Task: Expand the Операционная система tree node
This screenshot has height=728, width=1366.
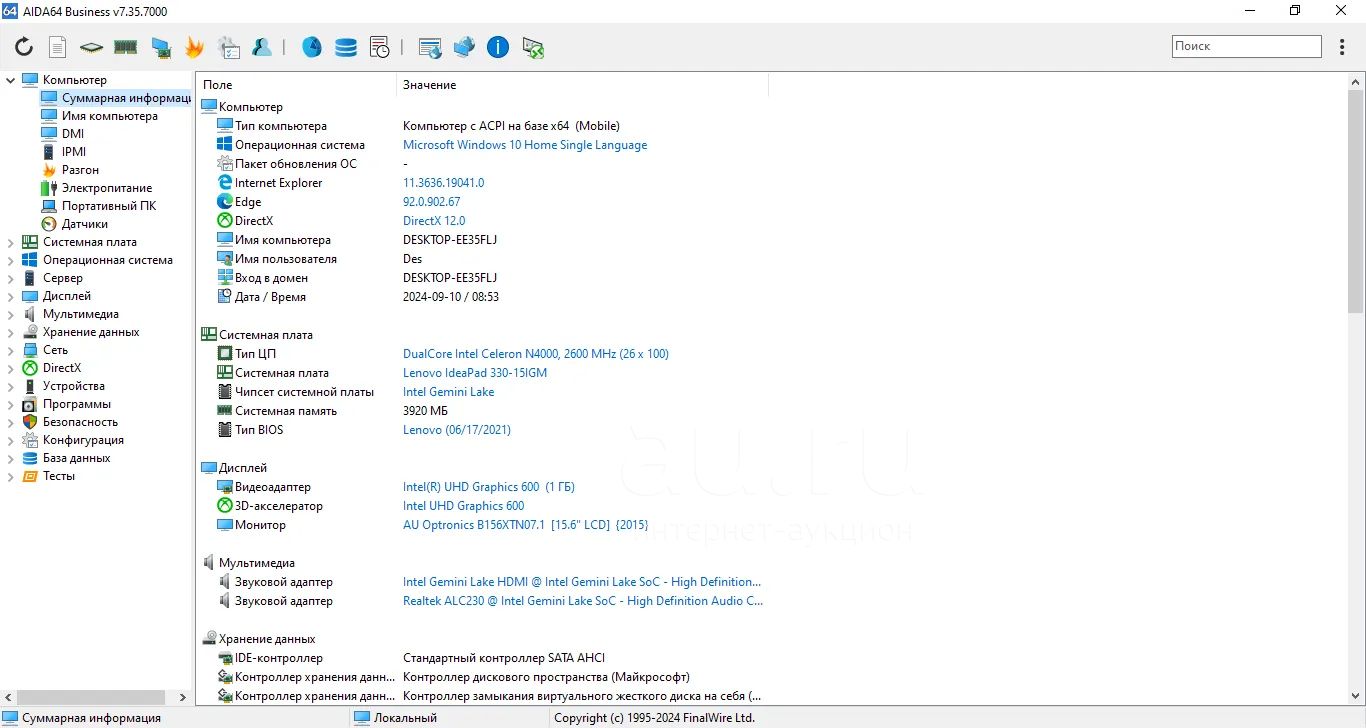Action: pyautogui.click(x=11, y=260)
